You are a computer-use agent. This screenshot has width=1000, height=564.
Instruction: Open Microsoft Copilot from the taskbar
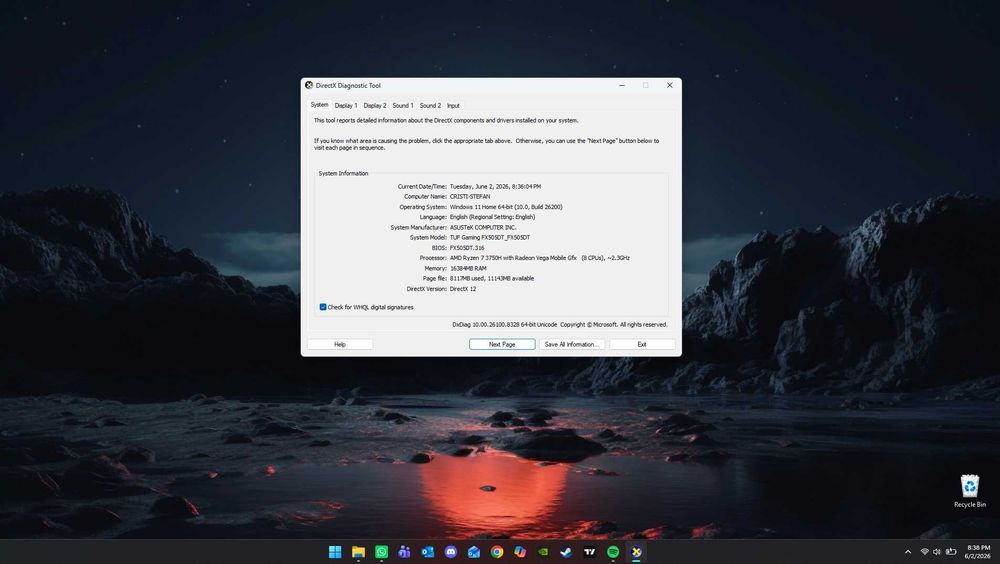coord(520,552)
